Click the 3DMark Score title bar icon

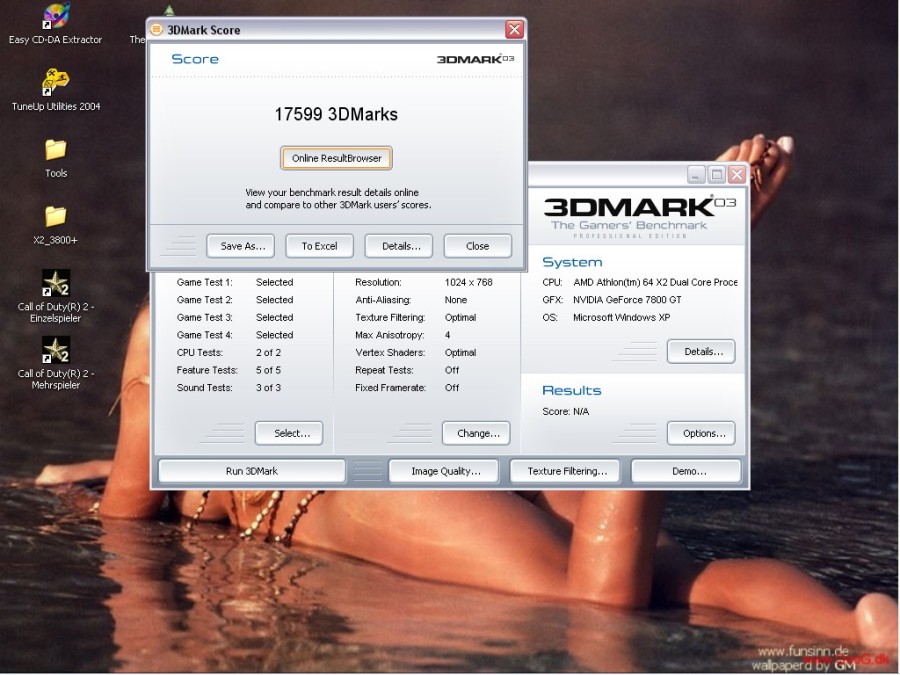click(156, 30)
